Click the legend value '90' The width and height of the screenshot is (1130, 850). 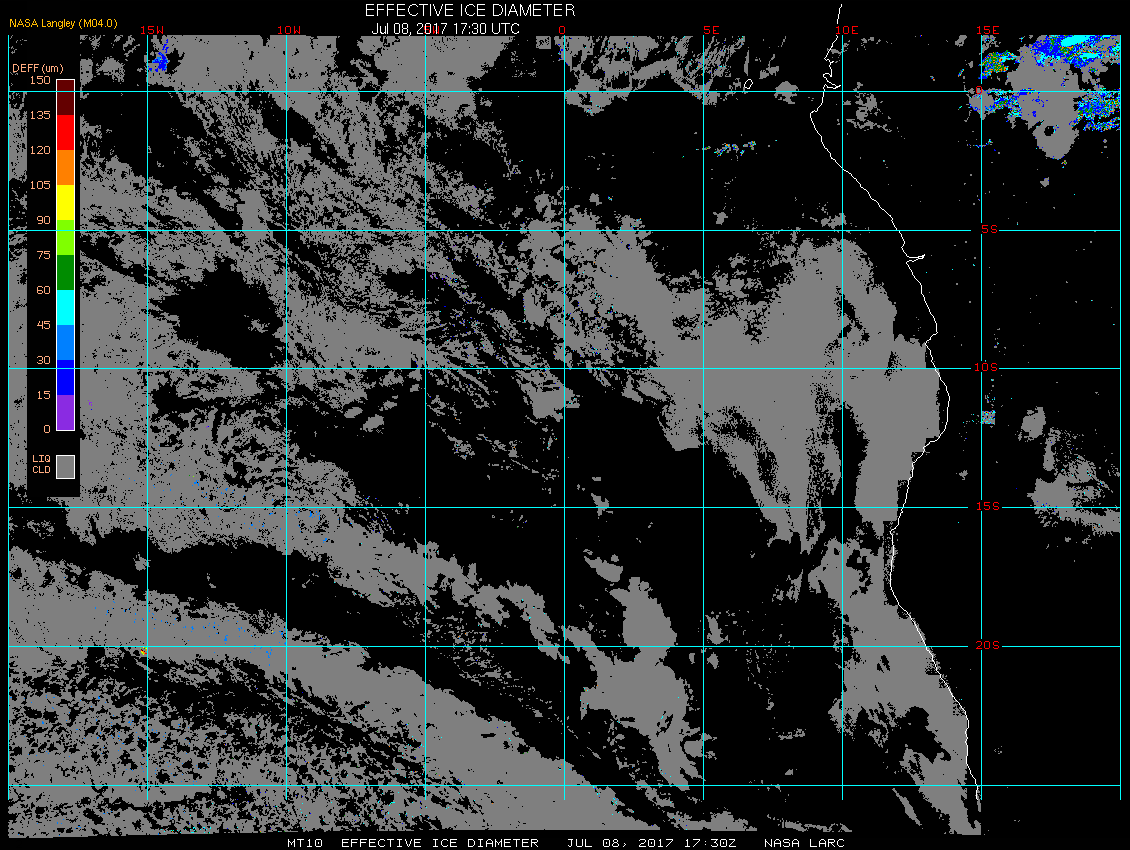[44, 220]
